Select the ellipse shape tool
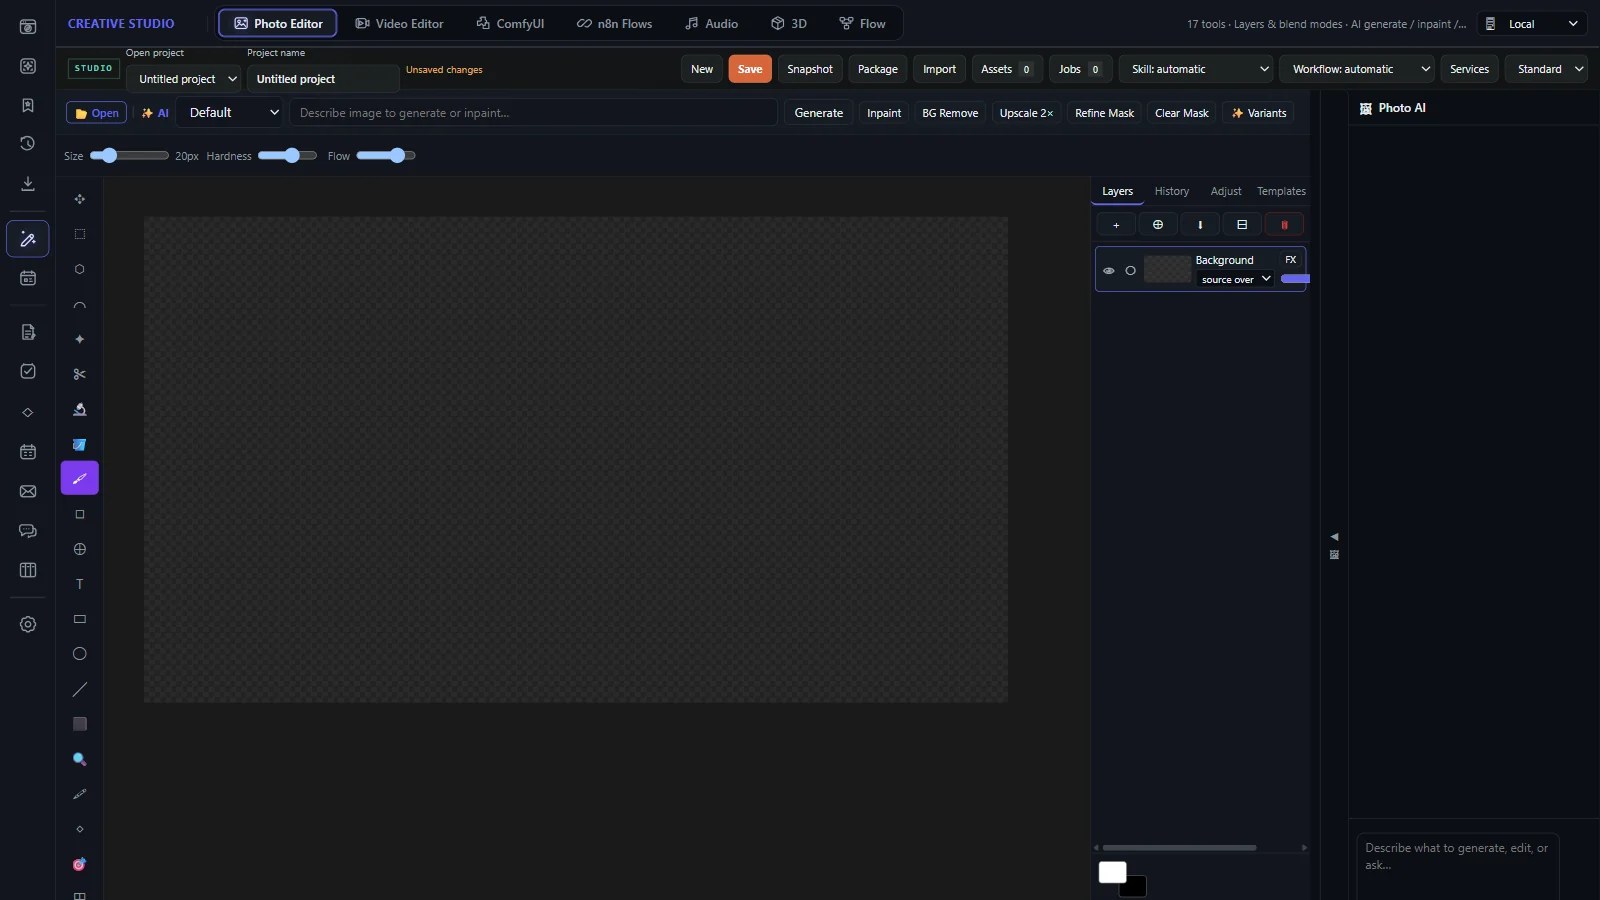This screenshot has height=900, width=1600. (x=80, y=654)
